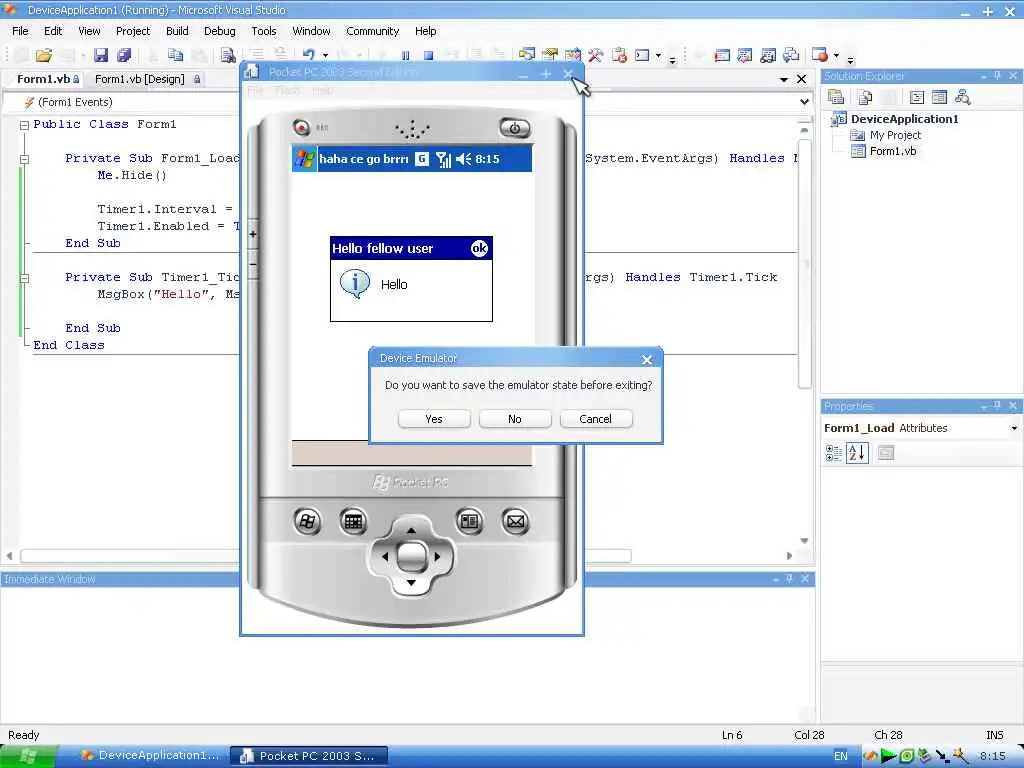Click the emulator Mail envelope hardware button
This screenshot has width=1024, height=768.
point(515,521)
